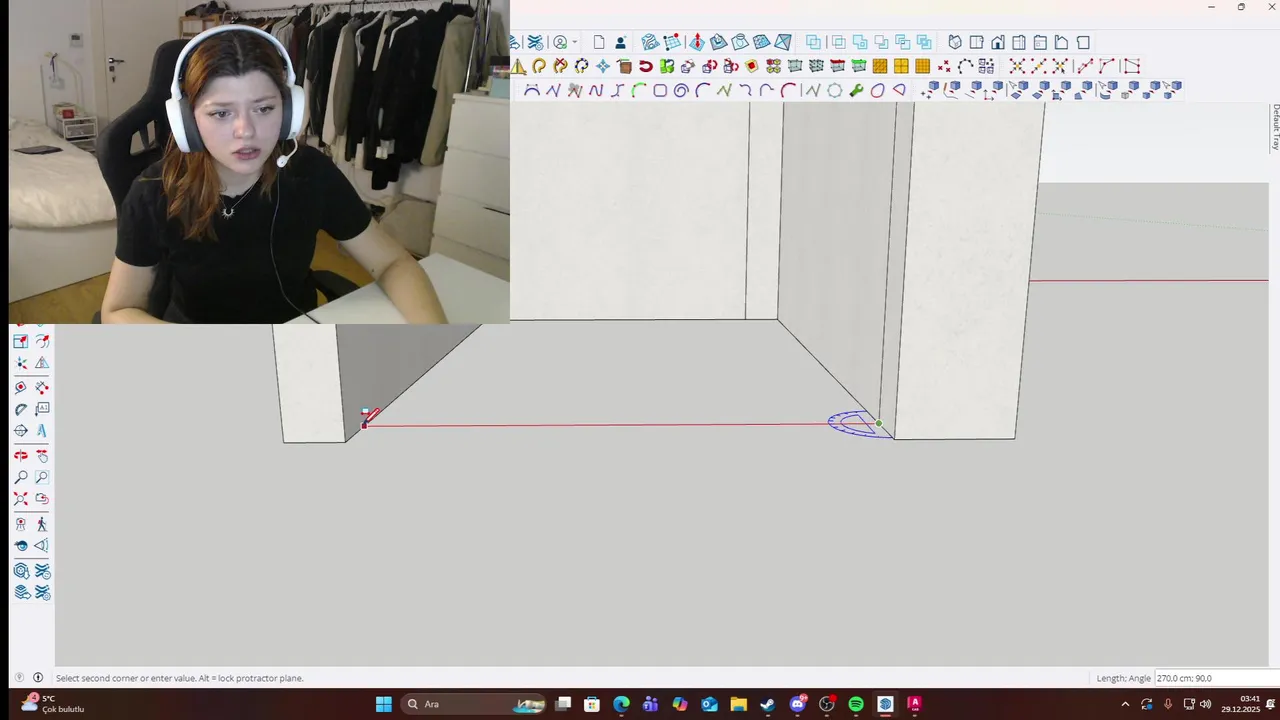Select the Tape Measure tool
This screenshot has width=1280, height=720.
20,387
